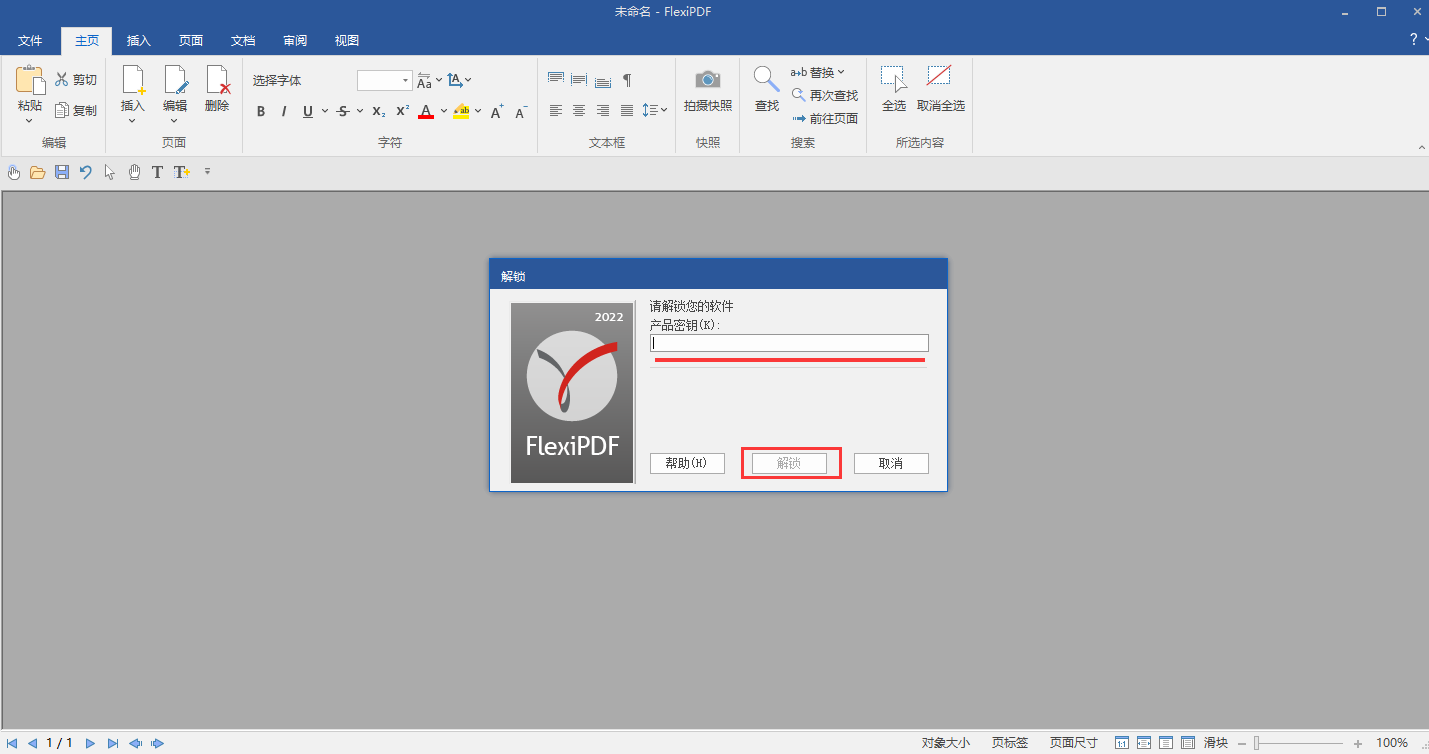Click the Edit page (编辑) icon
Image resolution: width=1429 pixels, height=754 pixels.
click(175, 80)
